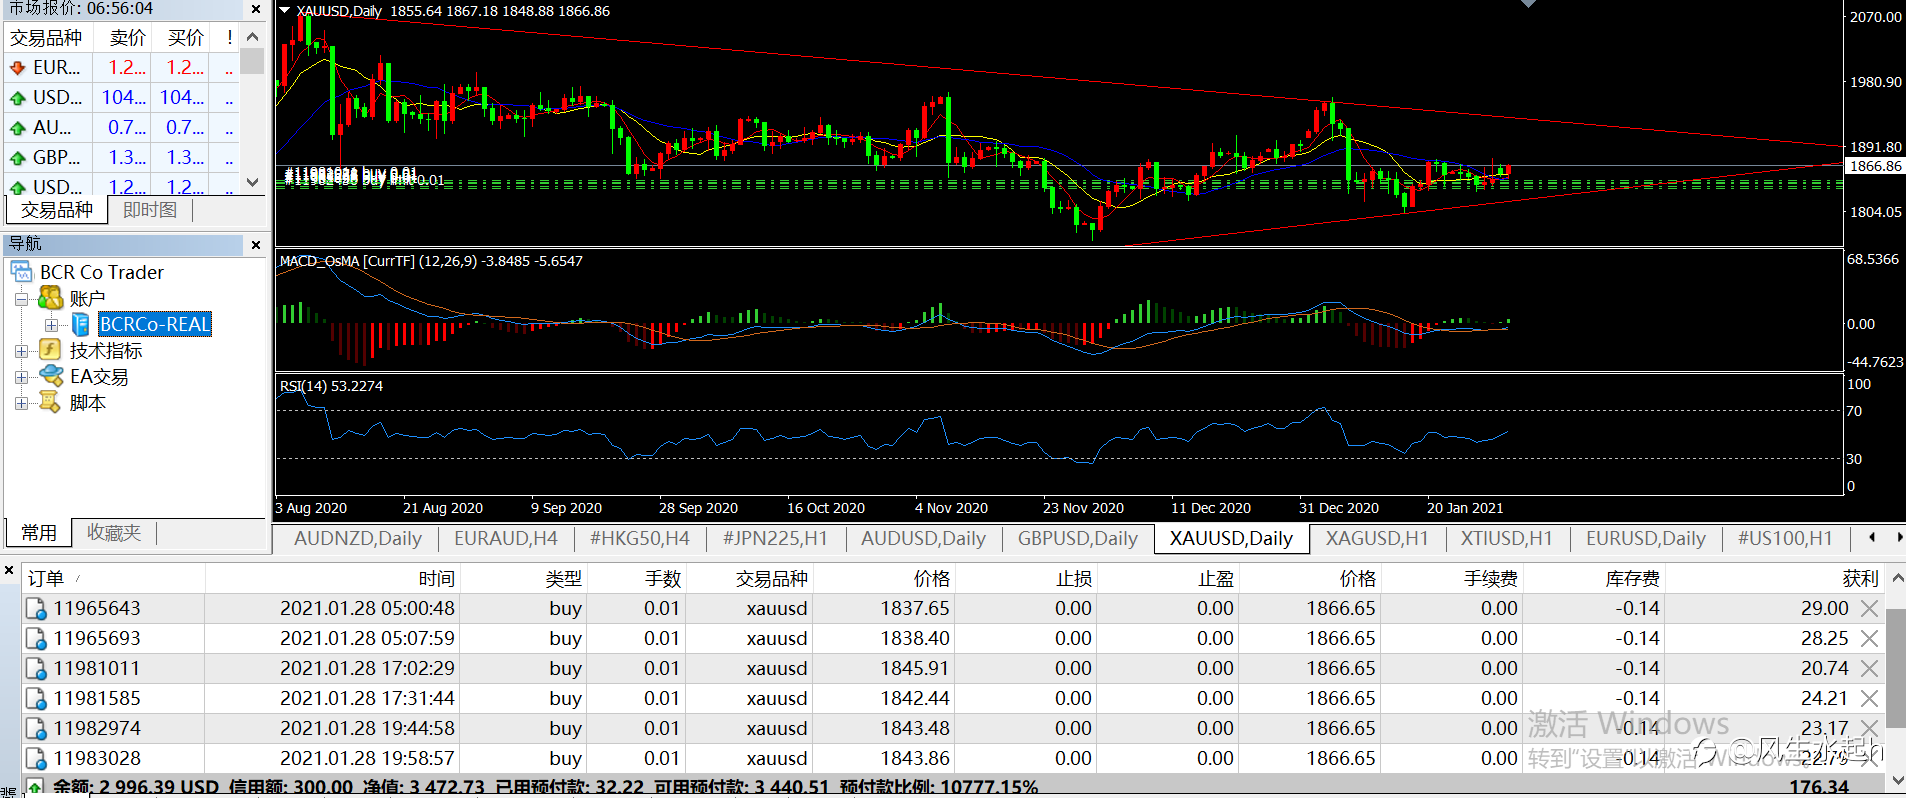Click the 1866.86 current price marker

1874,166
